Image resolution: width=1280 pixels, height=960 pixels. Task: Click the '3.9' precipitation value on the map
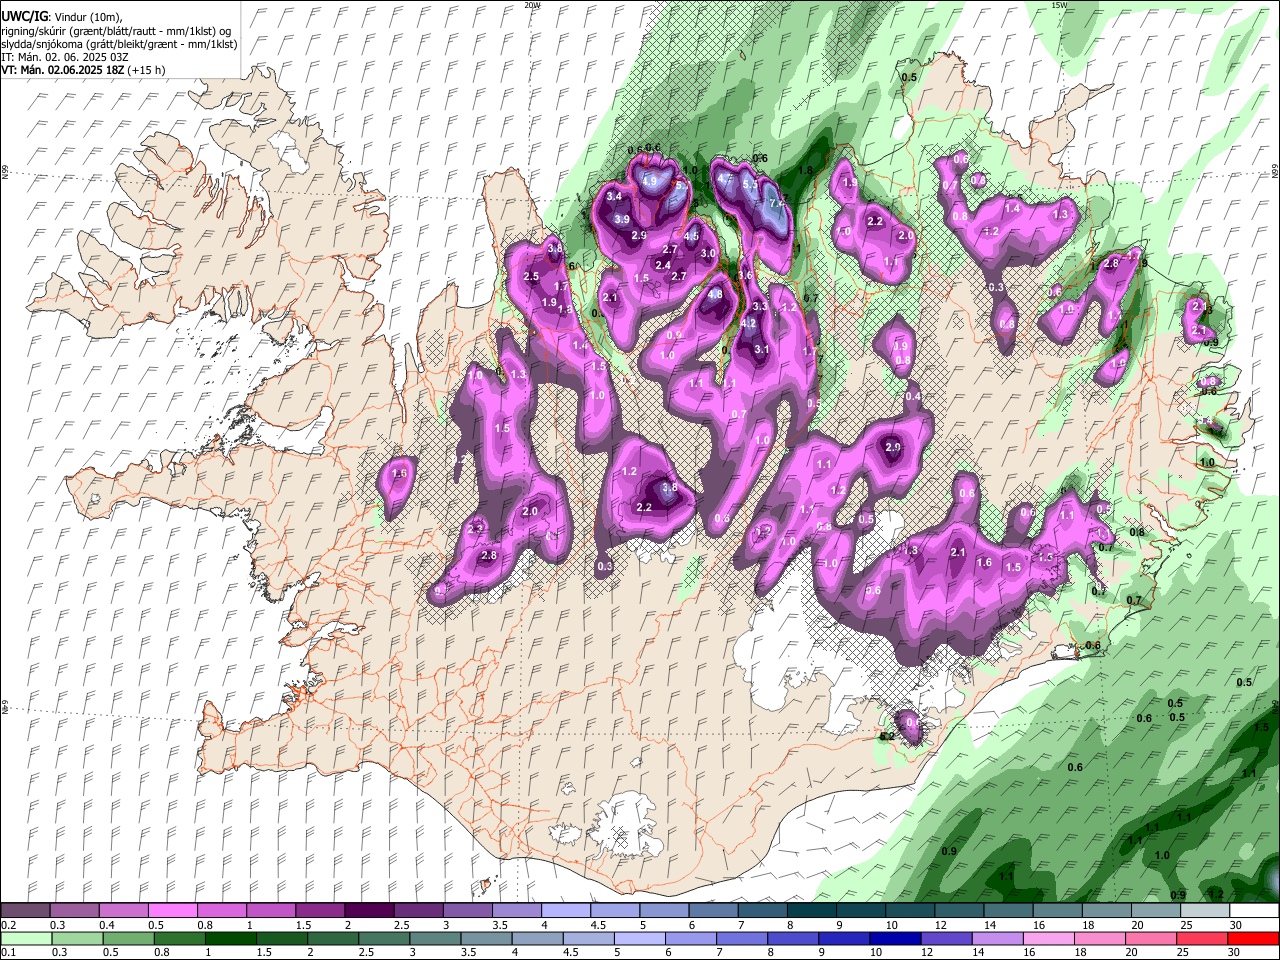coord(621,220)
